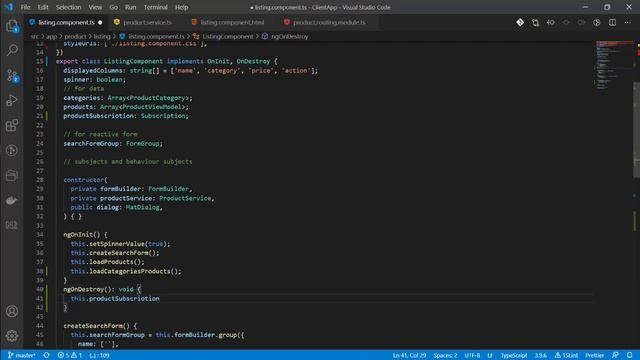Open the Help menu
Viewport: 640px width, 360px height.
point(181,7)
